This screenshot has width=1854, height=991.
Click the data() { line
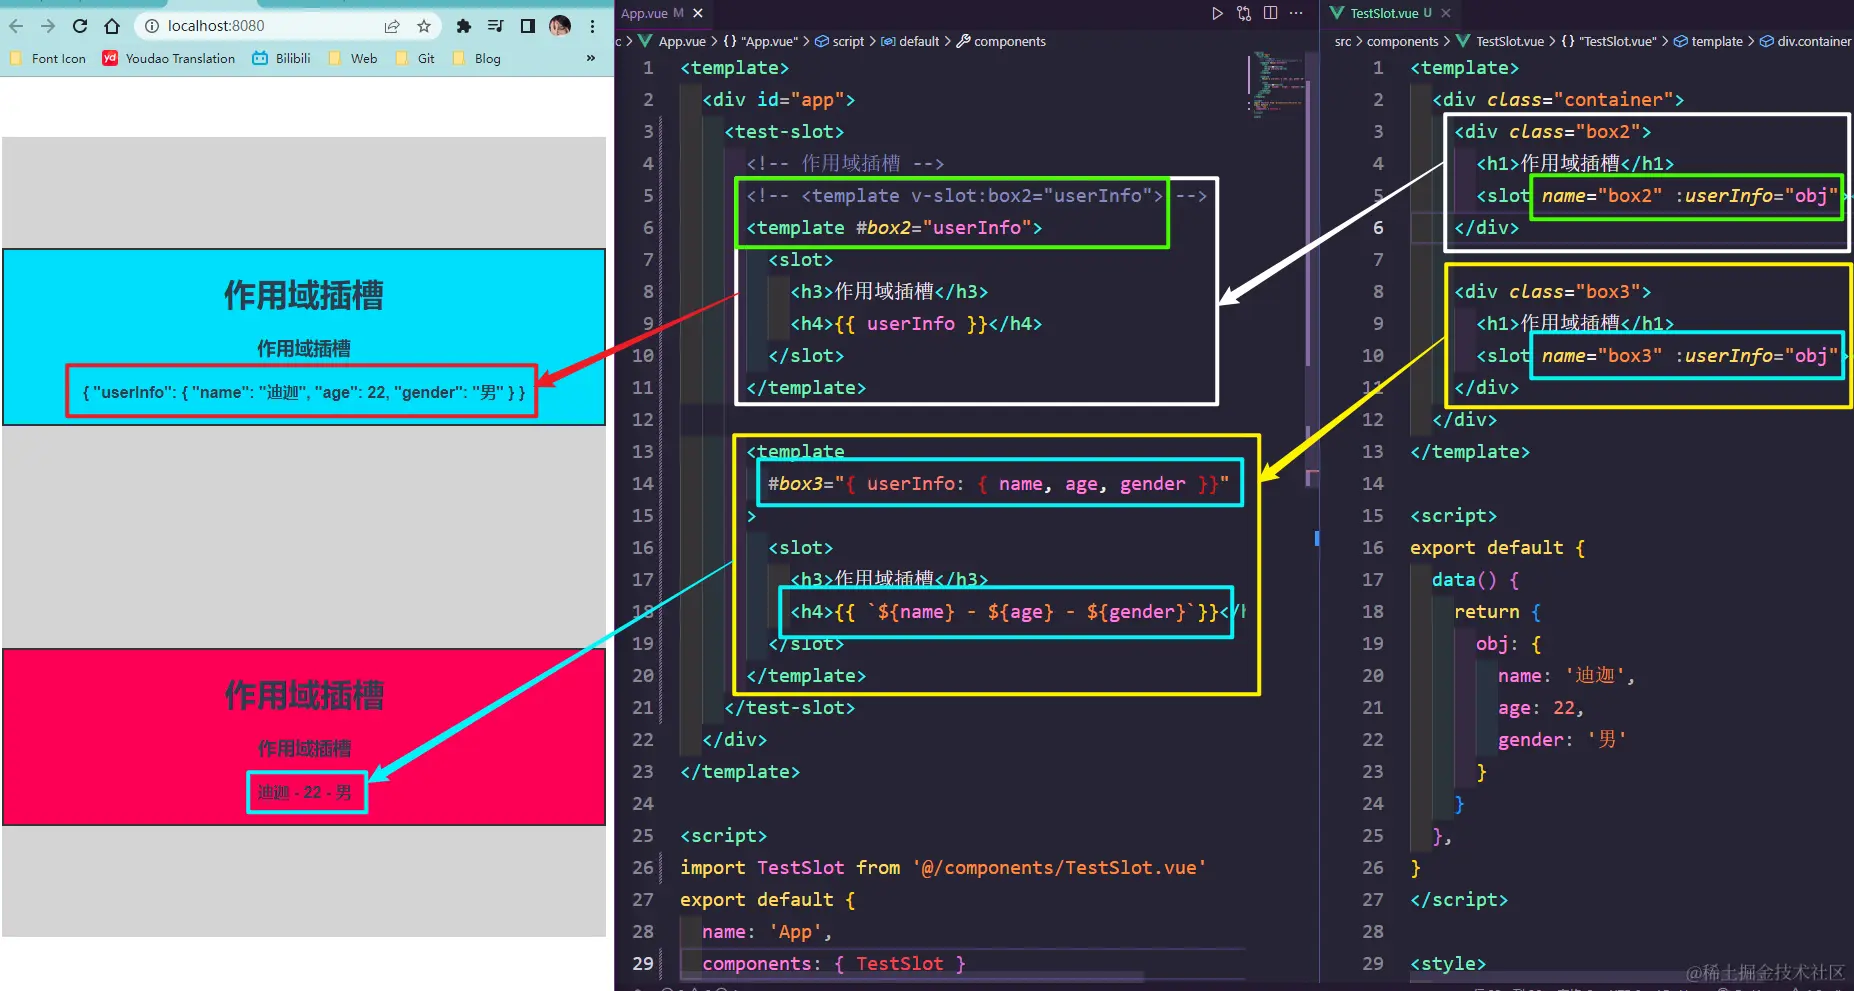[1476, 579]
